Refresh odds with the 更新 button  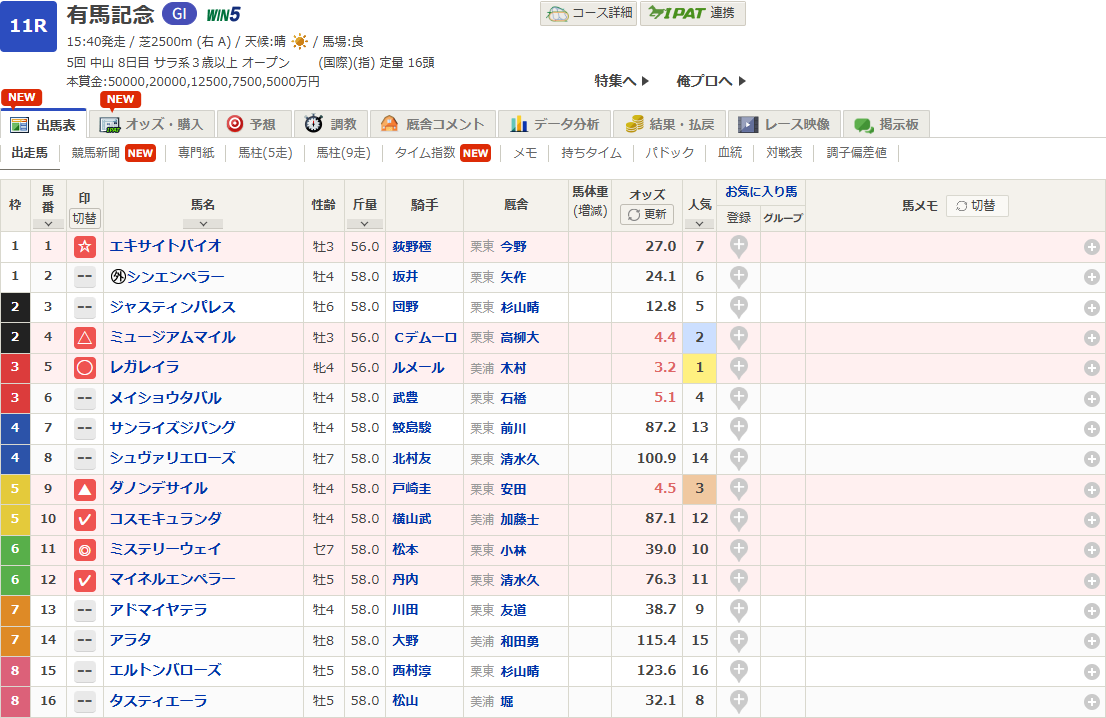coord(647,215)
